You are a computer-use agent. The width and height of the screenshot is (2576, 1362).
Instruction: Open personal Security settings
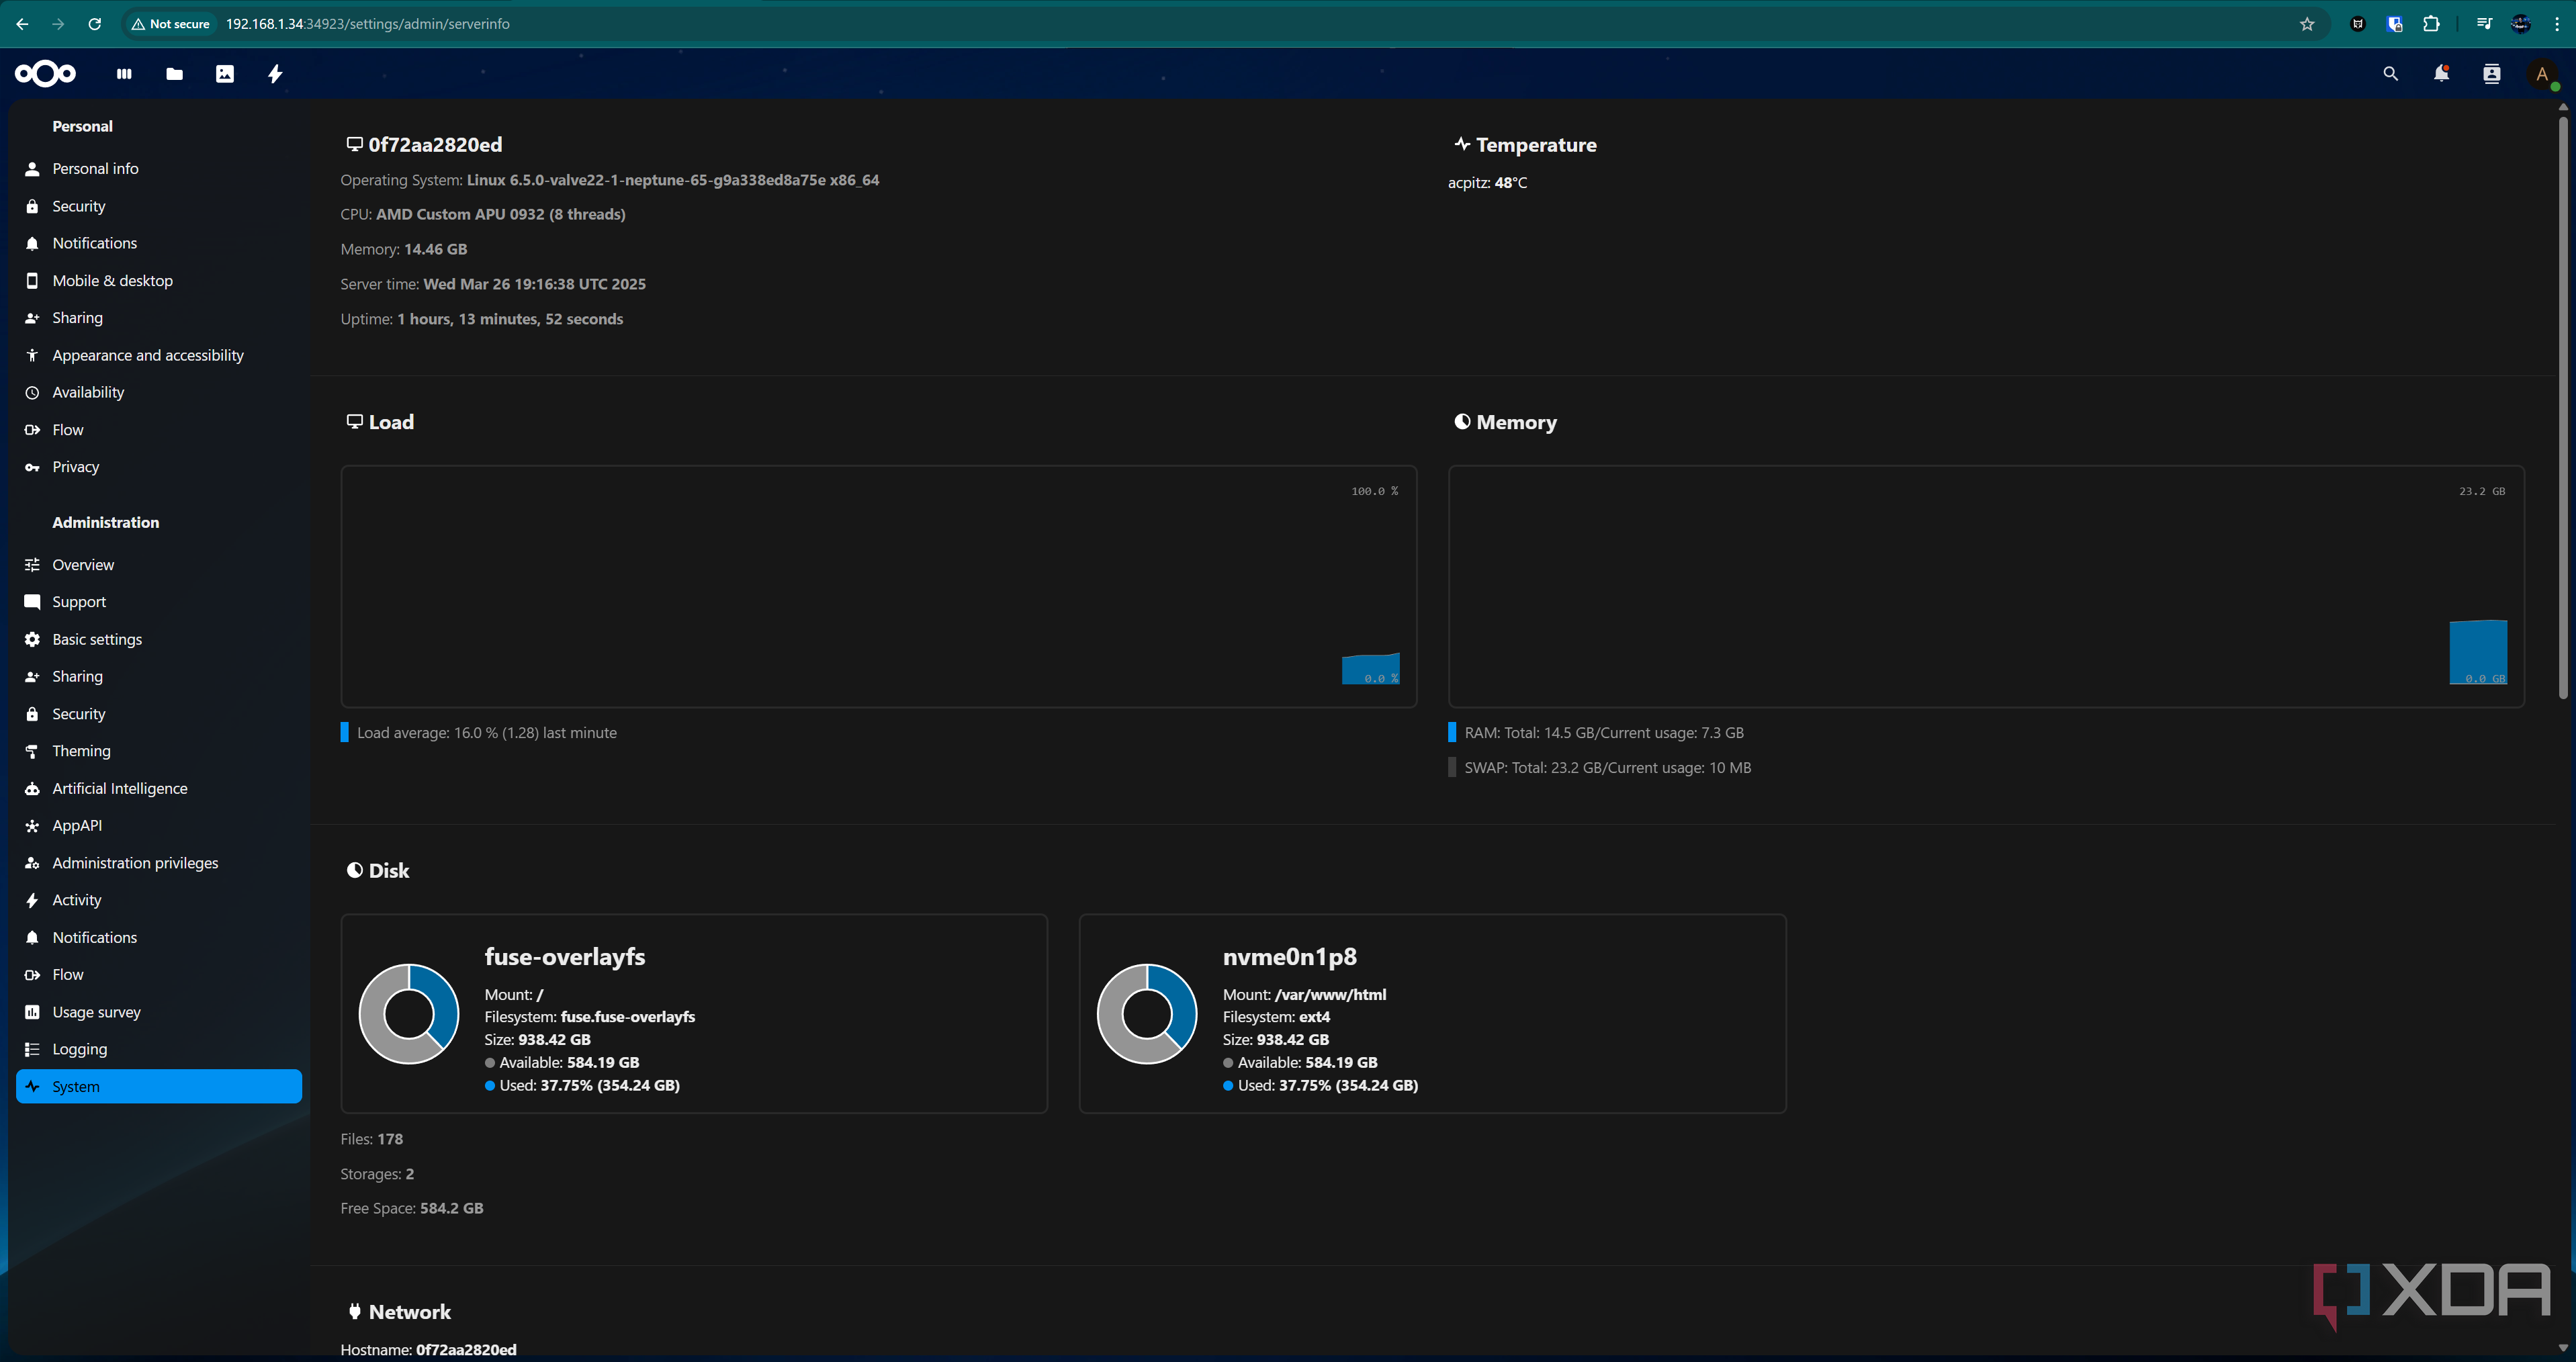(x=159, y=206)
